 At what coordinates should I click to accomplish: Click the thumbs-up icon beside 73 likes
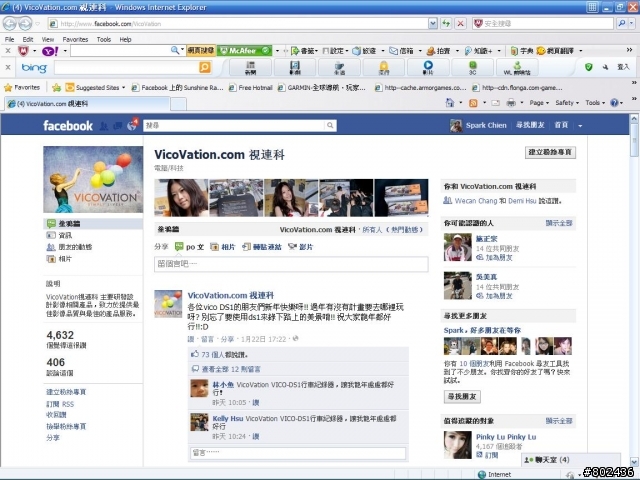tap(195, 354)
